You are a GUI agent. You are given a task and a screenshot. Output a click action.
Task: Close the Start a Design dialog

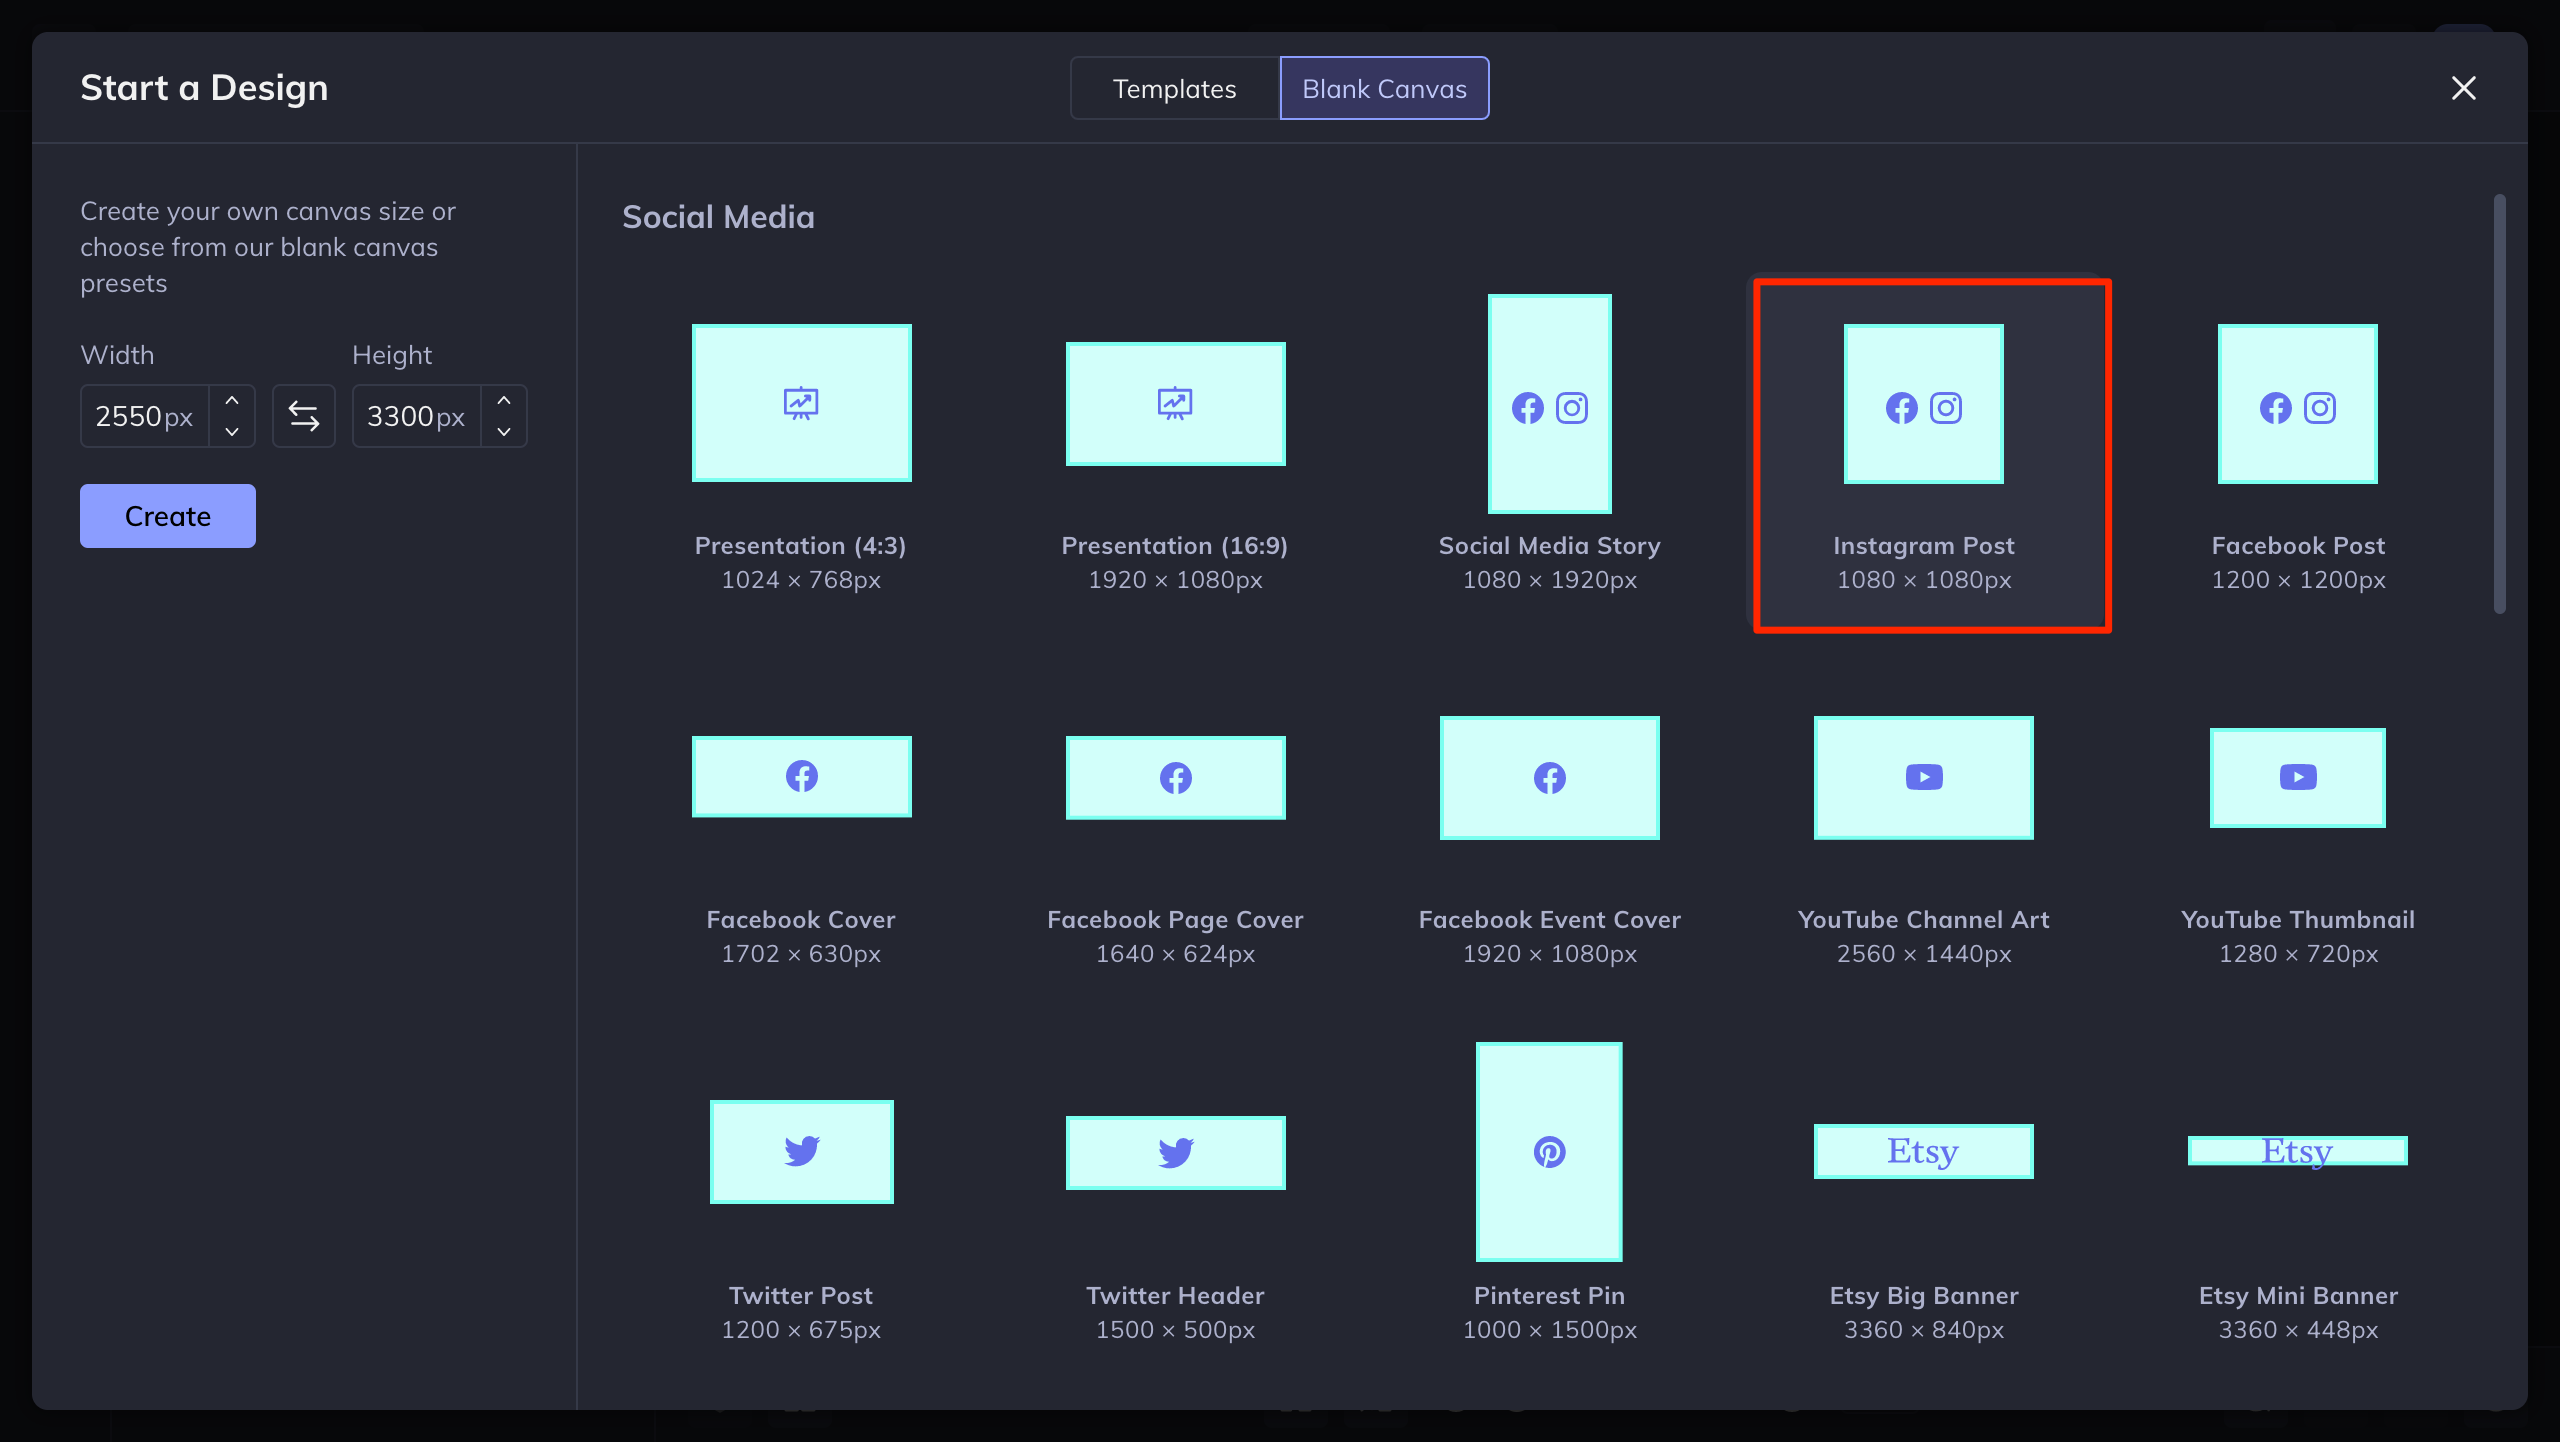click(x=2464, y=88)
